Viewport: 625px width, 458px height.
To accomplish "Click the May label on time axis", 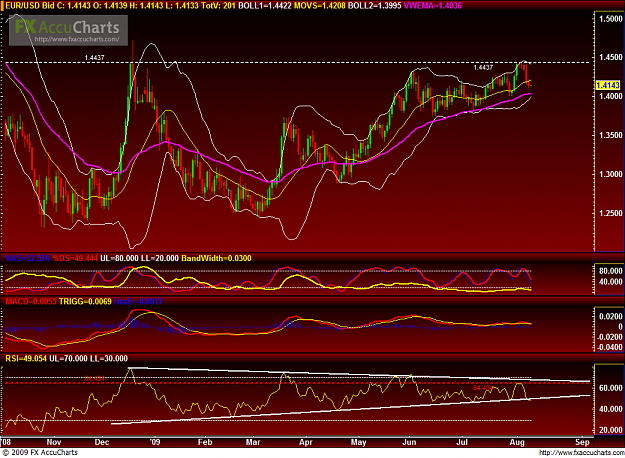I will click(x=358, y=442).
